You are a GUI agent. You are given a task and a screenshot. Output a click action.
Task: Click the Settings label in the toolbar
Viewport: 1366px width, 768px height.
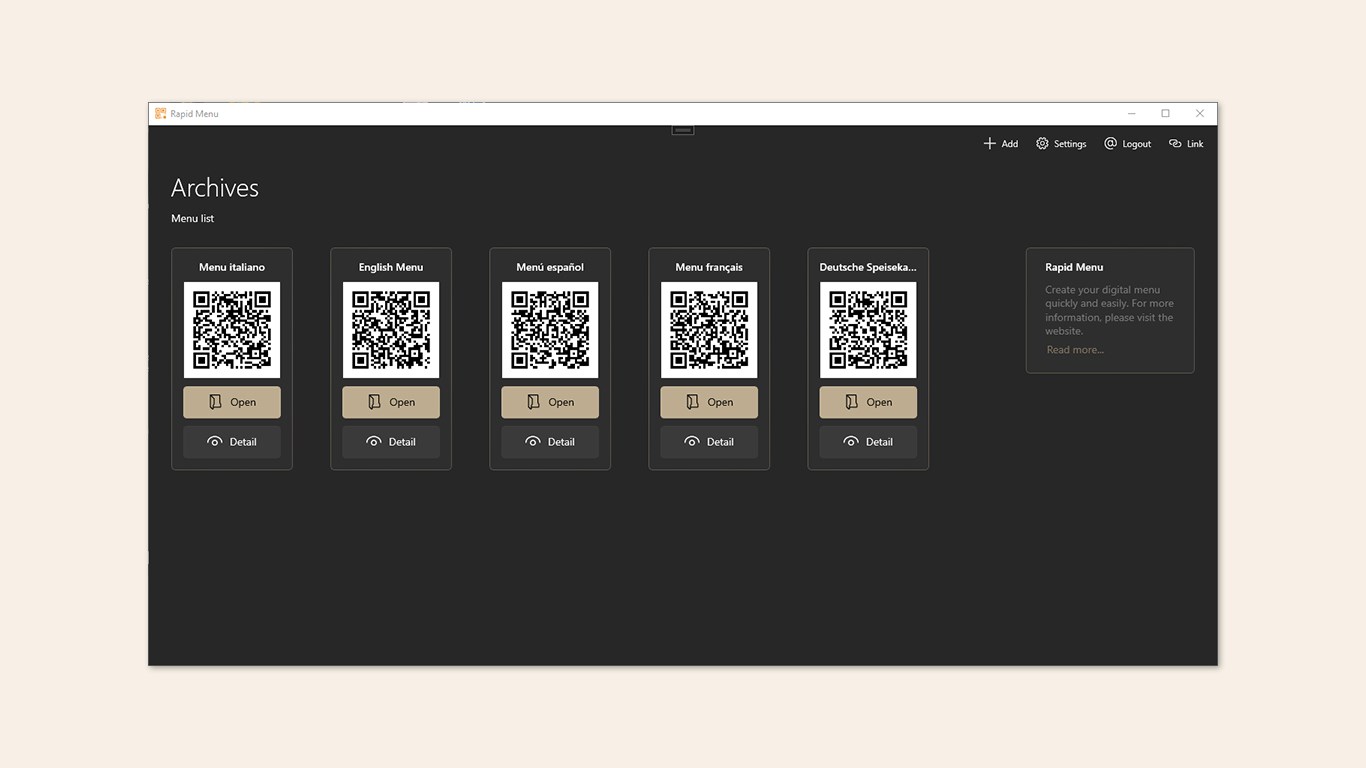1070,144
